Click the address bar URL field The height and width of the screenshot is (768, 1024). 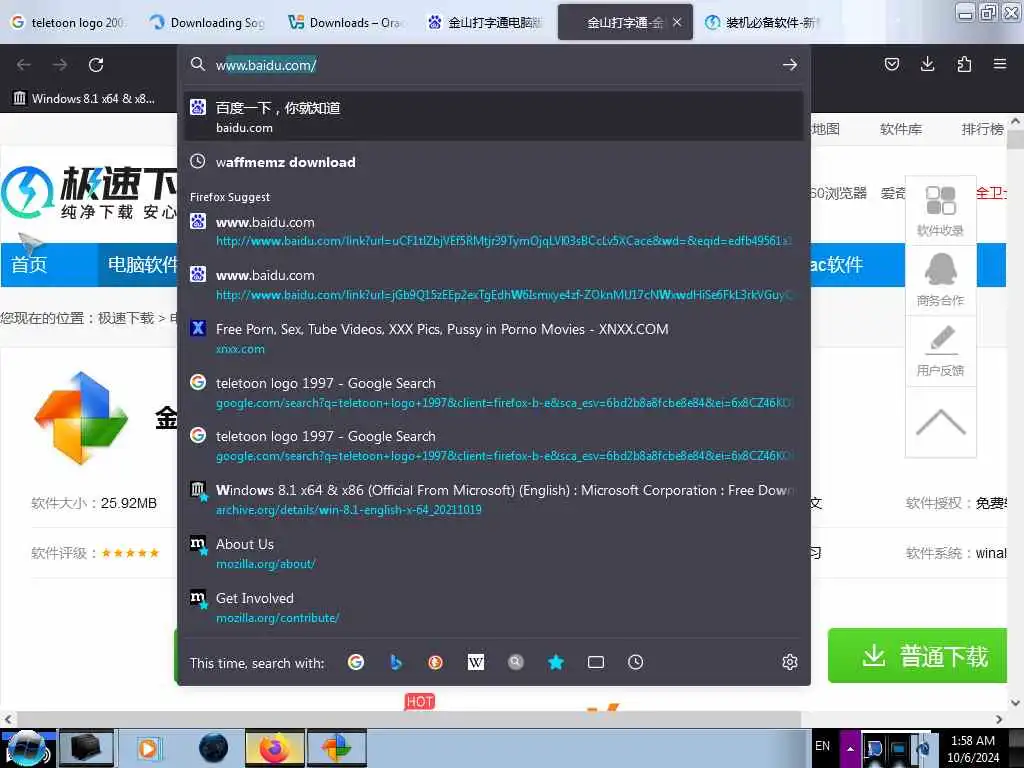point(493,65)
